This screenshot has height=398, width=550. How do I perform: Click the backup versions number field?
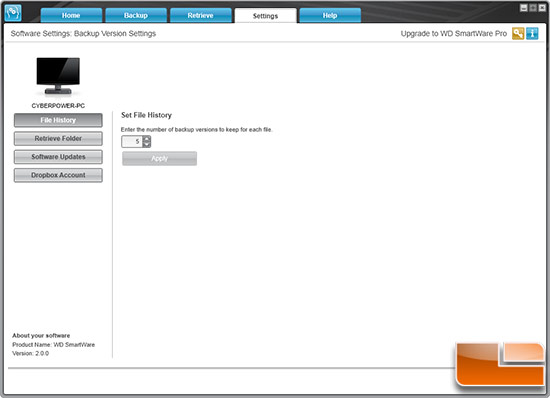[x=132, y=142]
